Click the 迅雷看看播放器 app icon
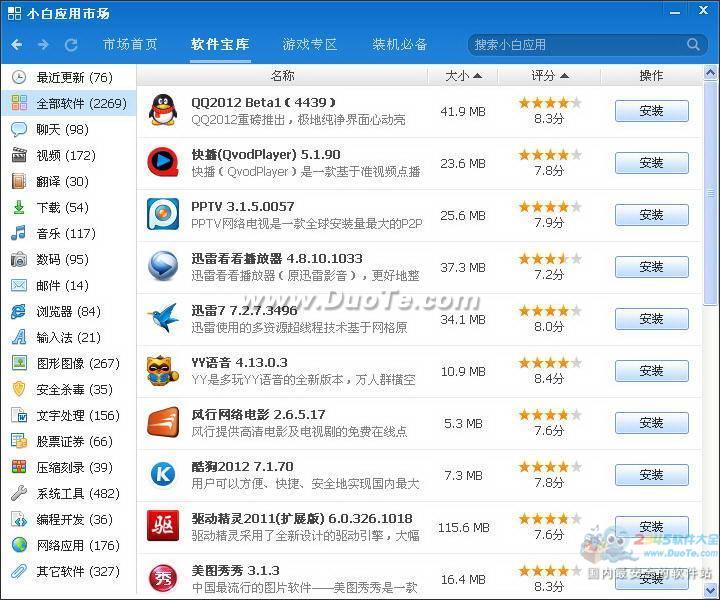The image size is (720, 600). pos(163,266)
